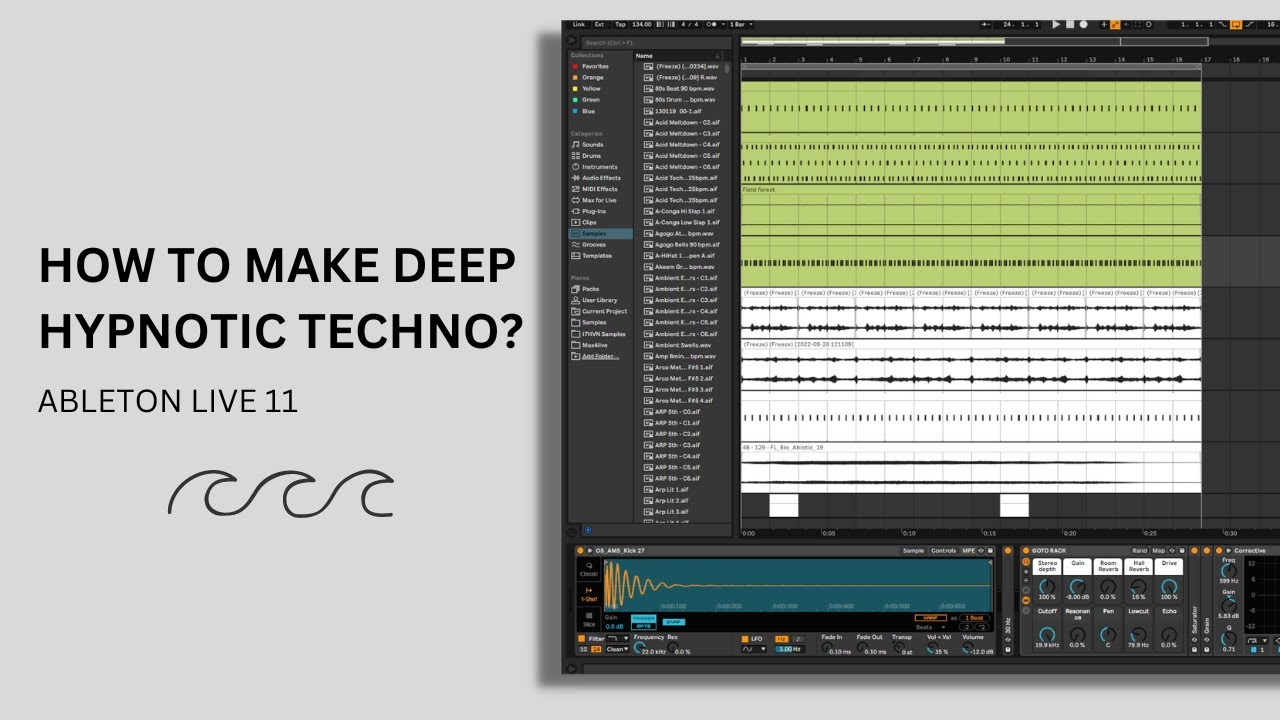Screen dimensions: 1280x720
Task: Open the Max for Live category
Action: tap(598, 200)
